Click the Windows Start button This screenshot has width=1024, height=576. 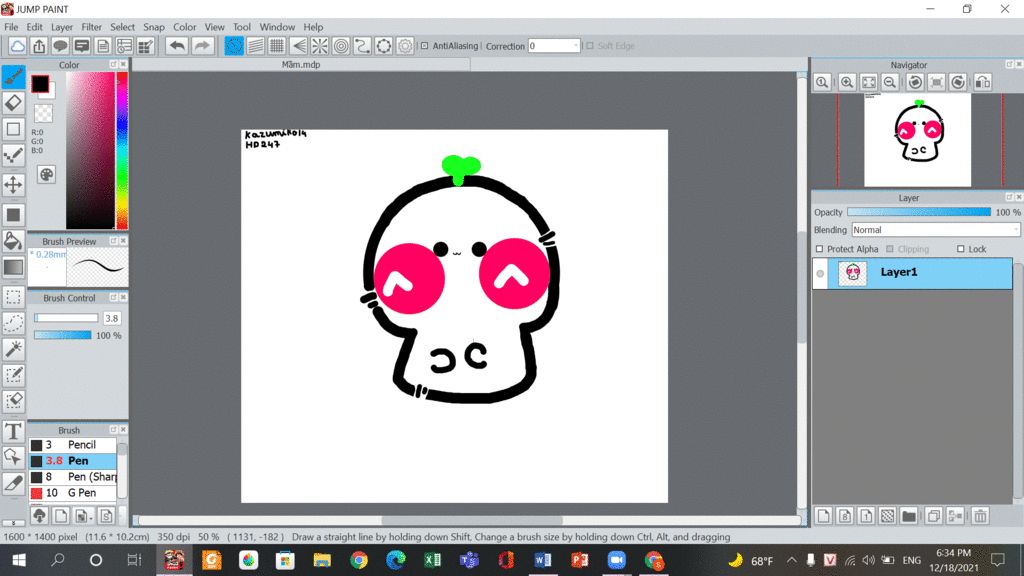[19, 560]
